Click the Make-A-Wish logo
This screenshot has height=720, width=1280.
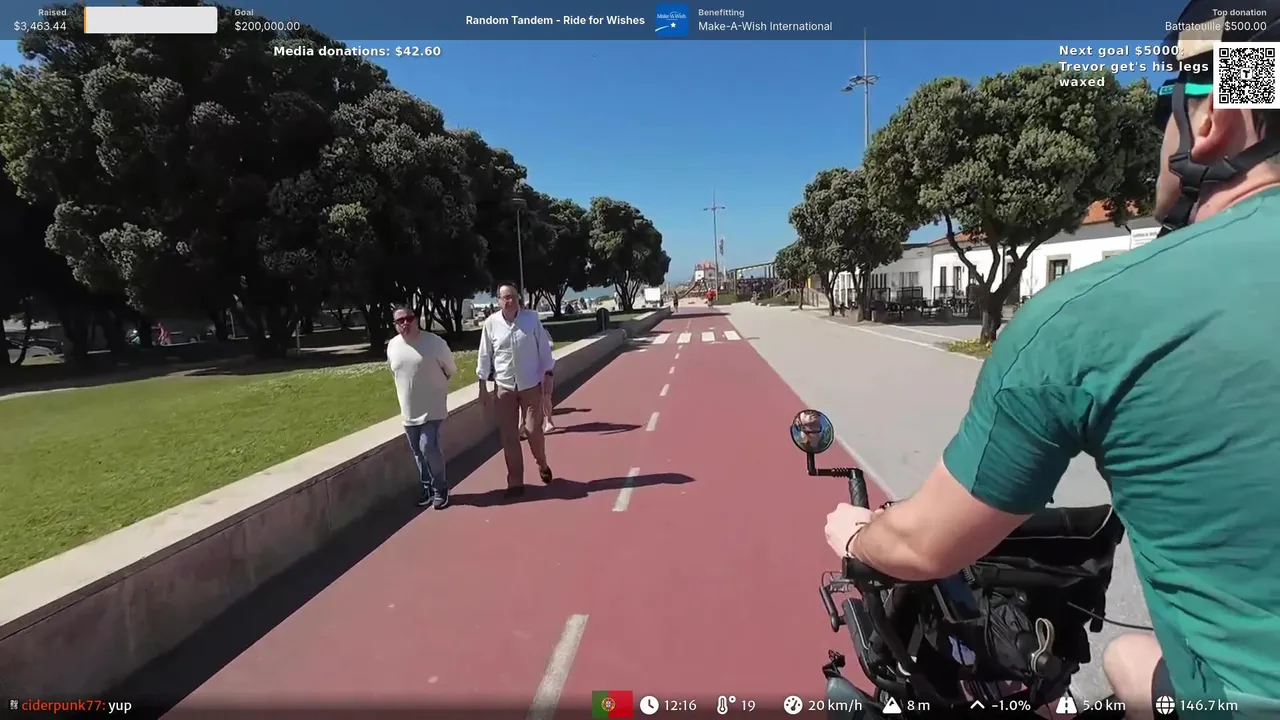(672, 20)
